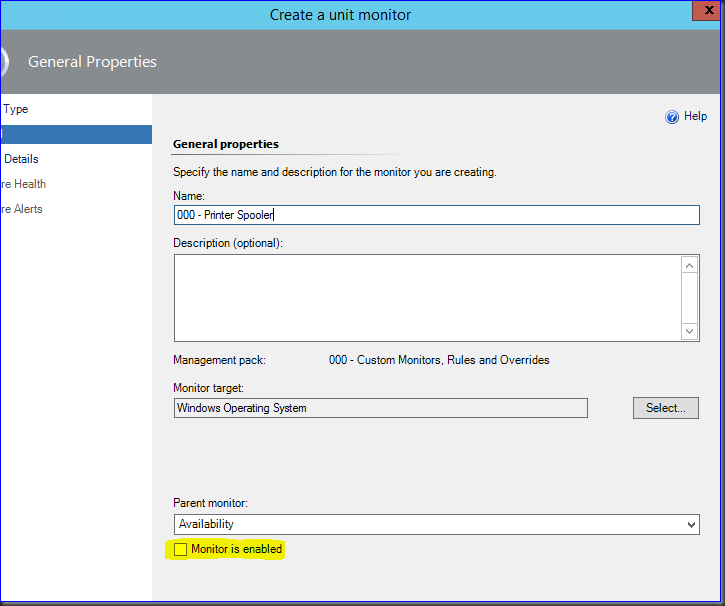Select the highlighted General step in sidebar
The width and height of the screenshot is (725, 606).
75,134
